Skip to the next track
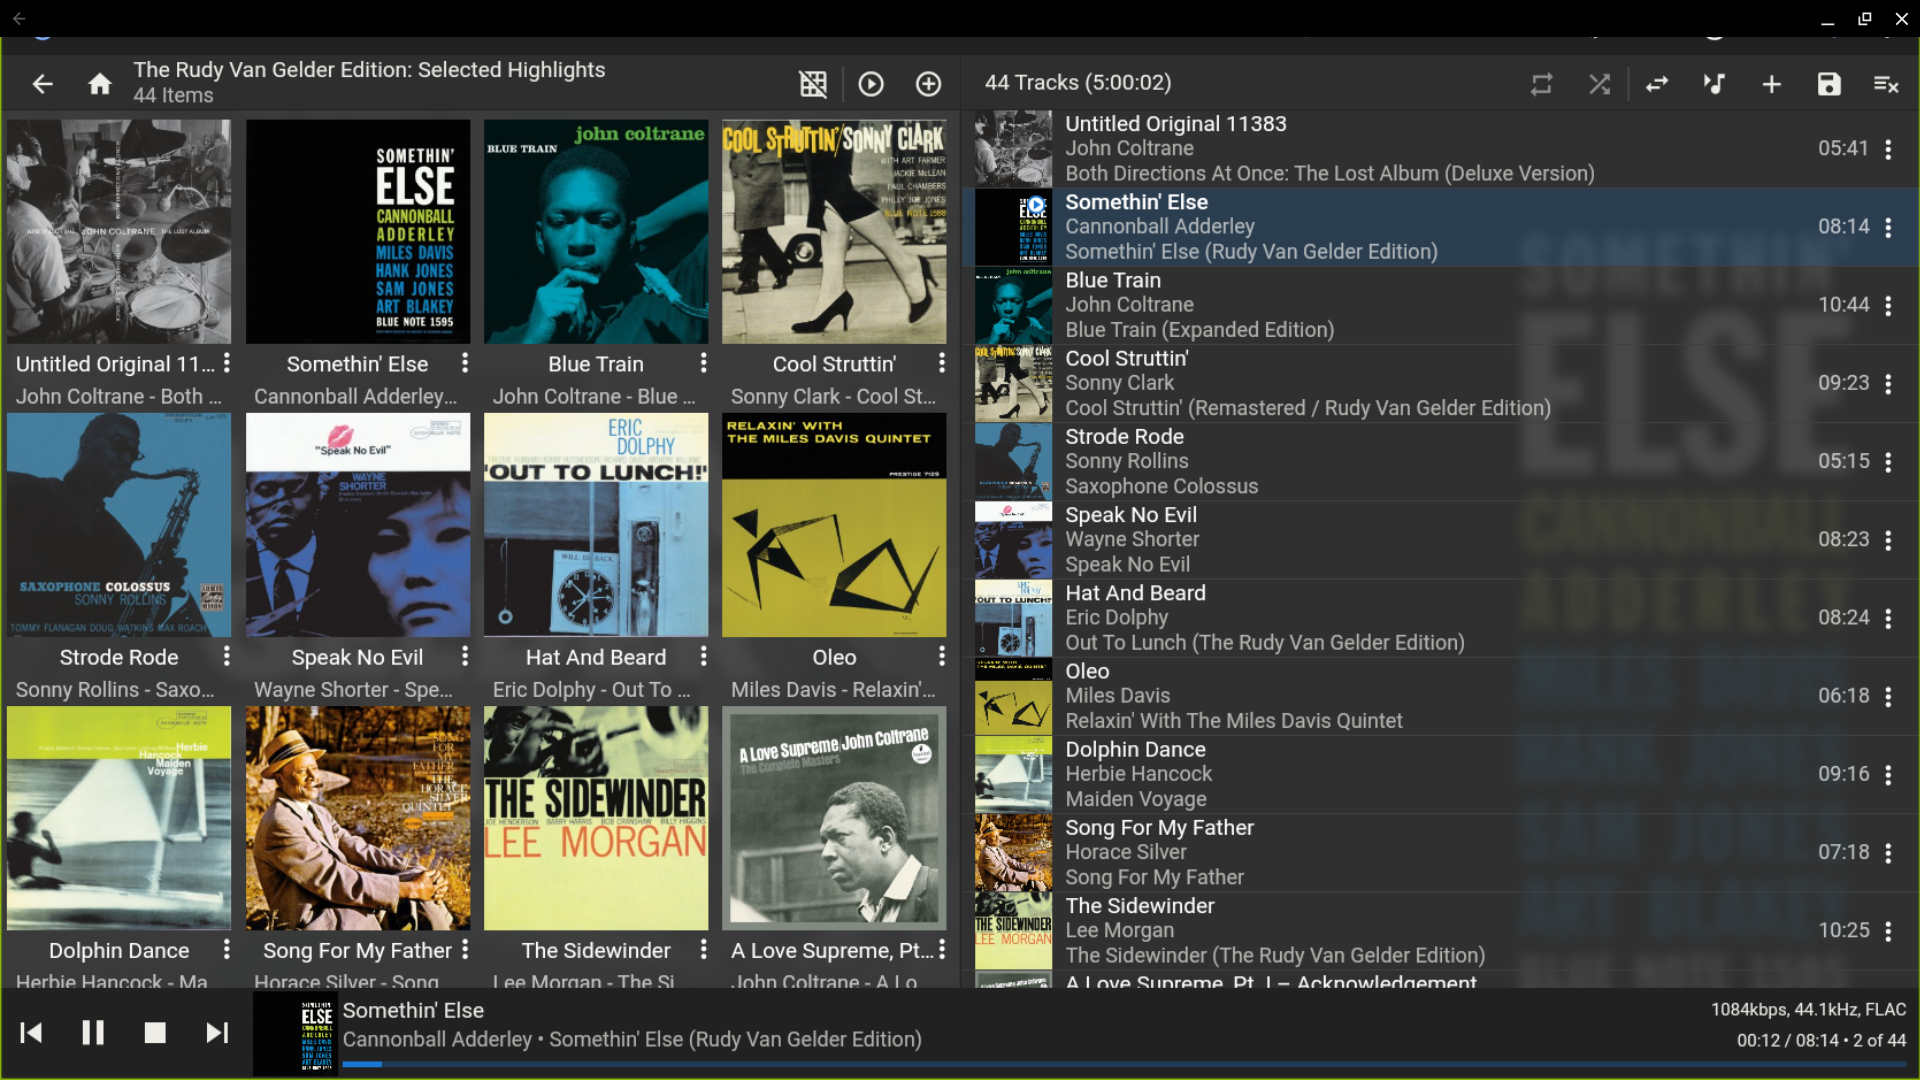The width and height of the screenshot is (1920, 1080). point(217,1033)
